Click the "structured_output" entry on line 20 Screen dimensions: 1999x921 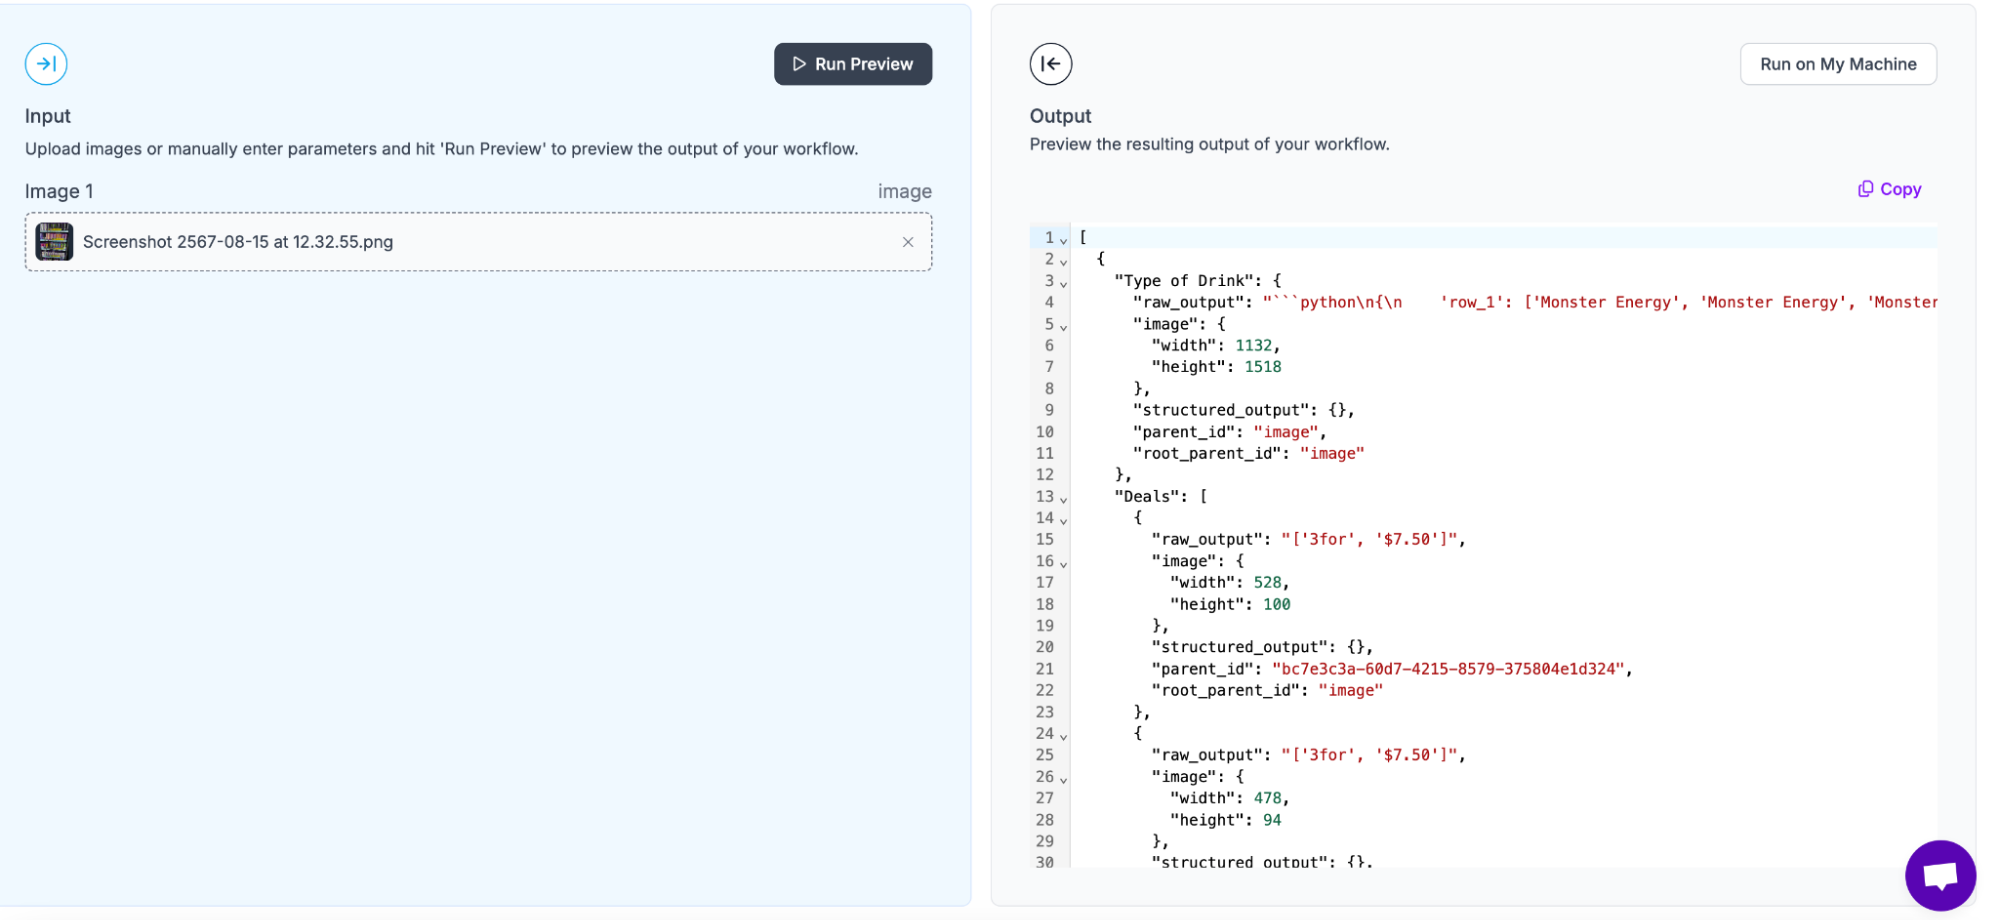[x=1262, y=647]
